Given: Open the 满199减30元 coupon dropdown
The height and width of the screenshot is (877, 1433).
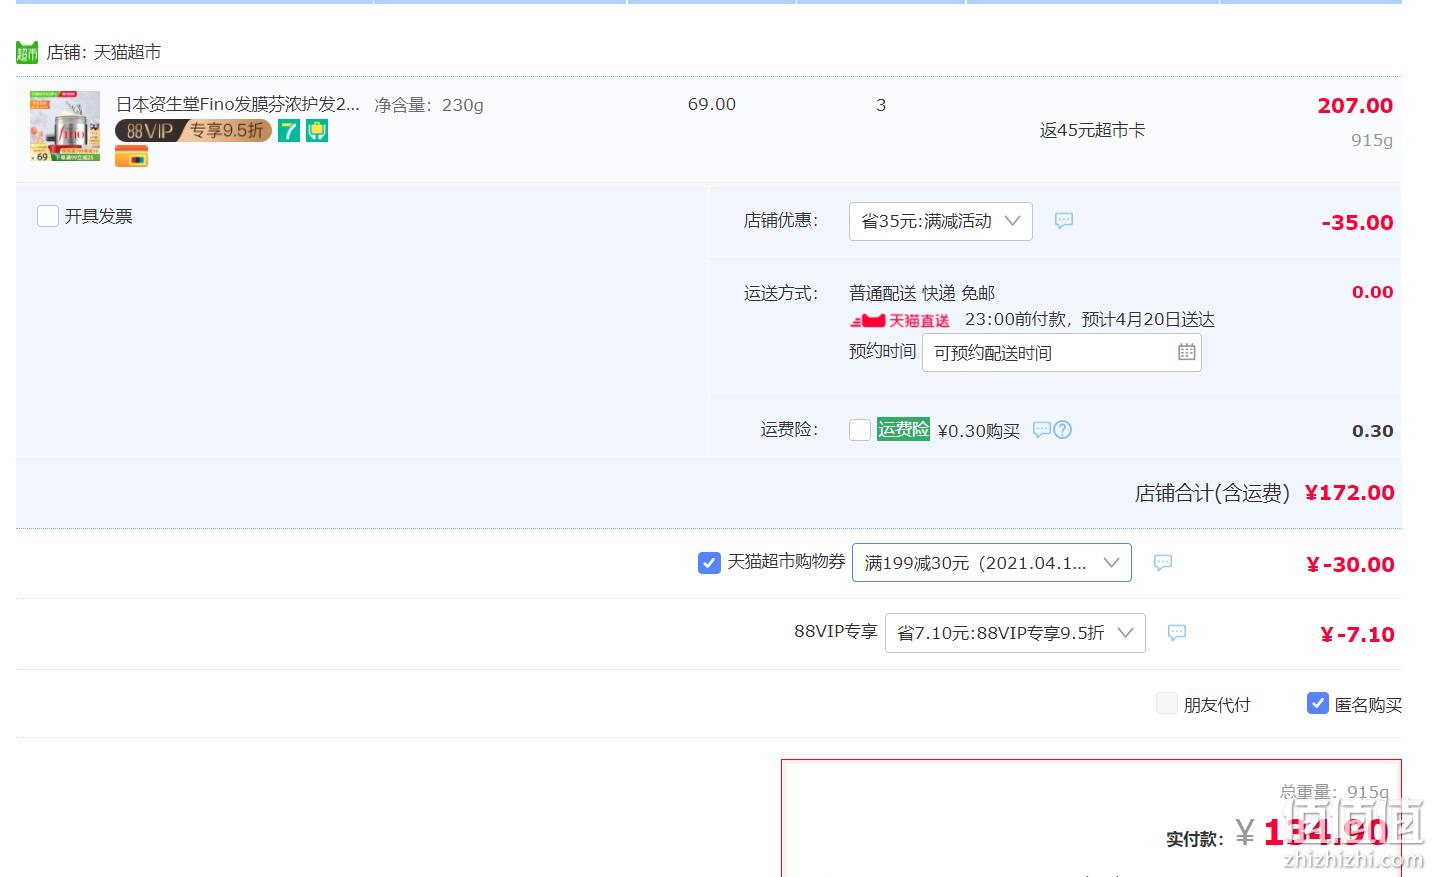Looking at the screenshot, I should pos(991,563).
